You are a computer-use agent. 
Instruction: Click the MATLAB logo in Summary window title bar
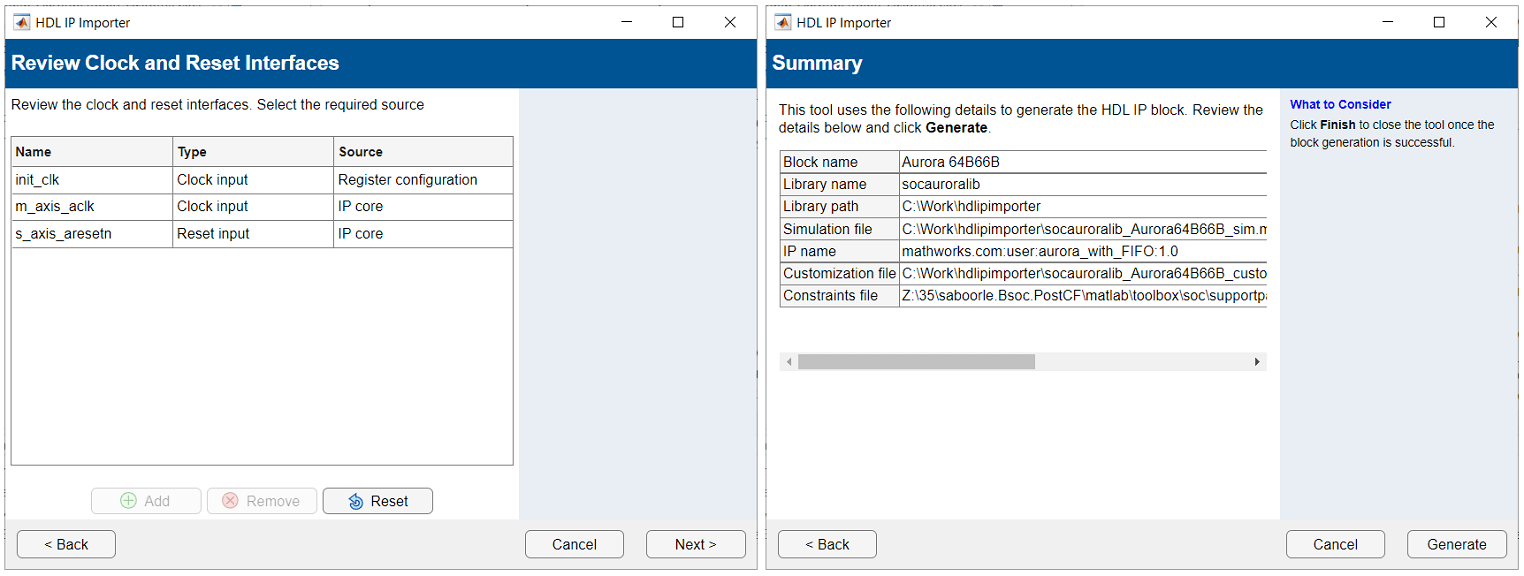[782, 22]
